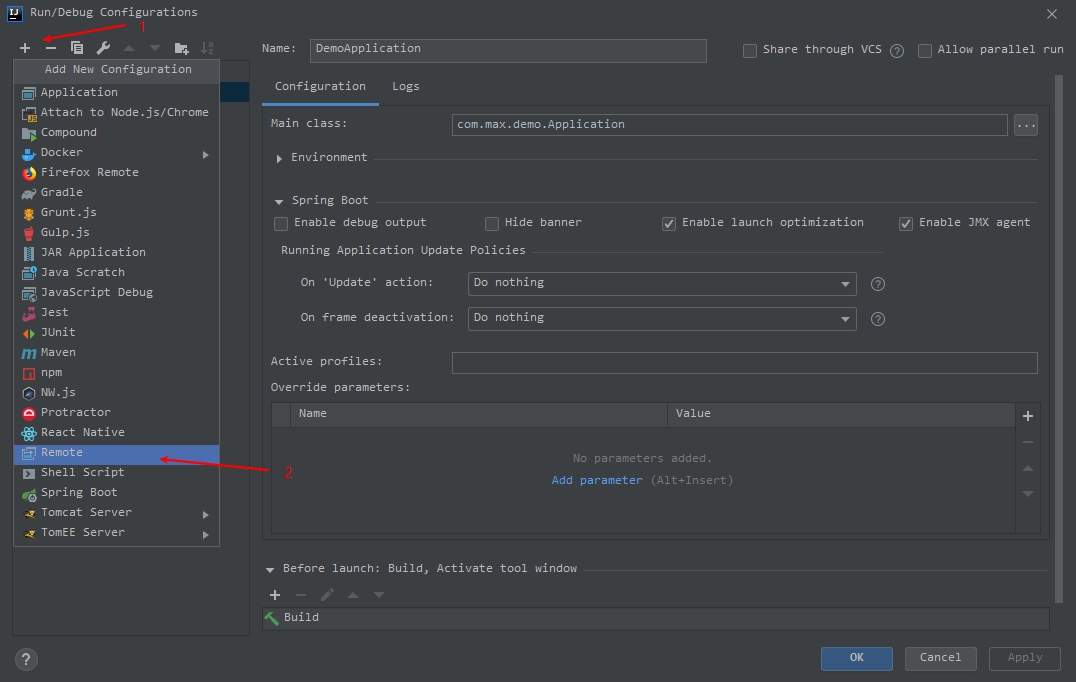The height and width of the screenshot is (682, 1076).
Task: Switch to the Logs tab
Action: click(x=406, y=86)
